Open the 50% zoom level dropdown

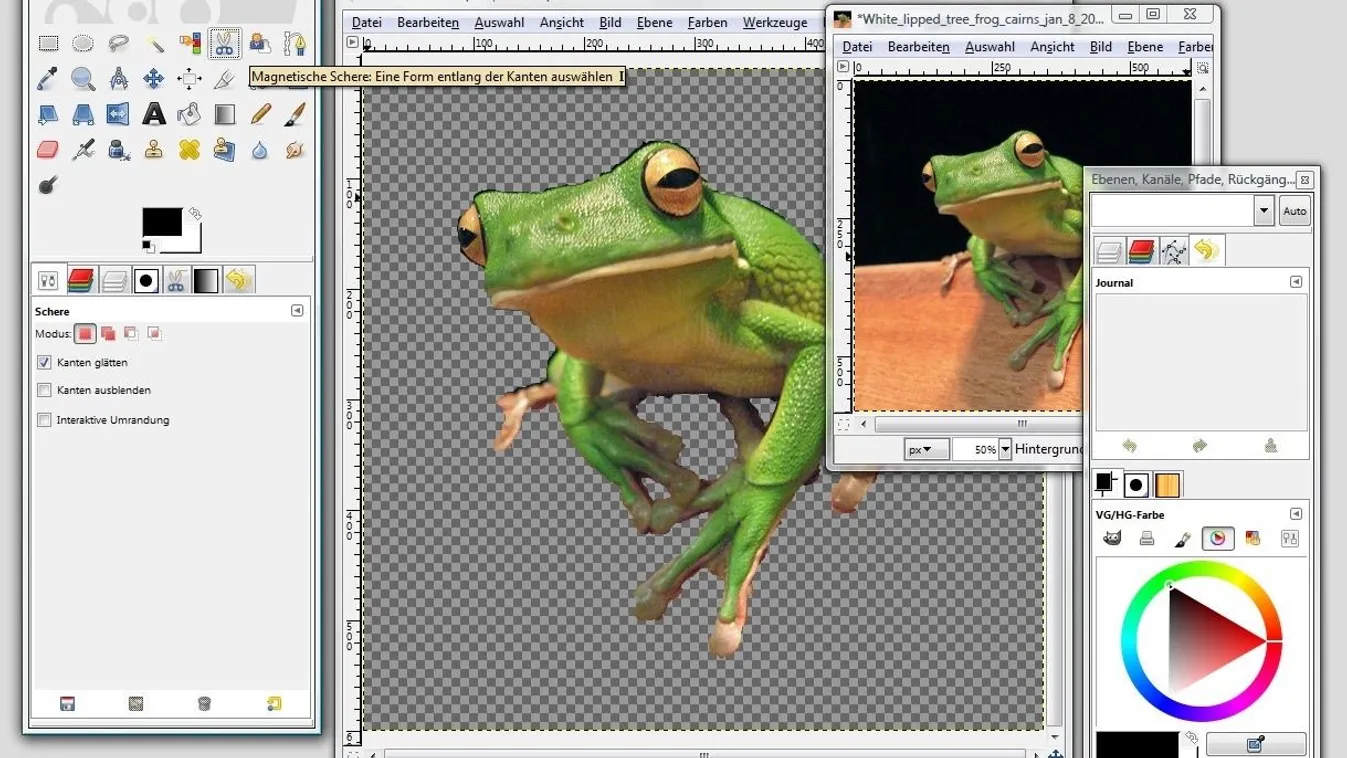coord(1005,450)
